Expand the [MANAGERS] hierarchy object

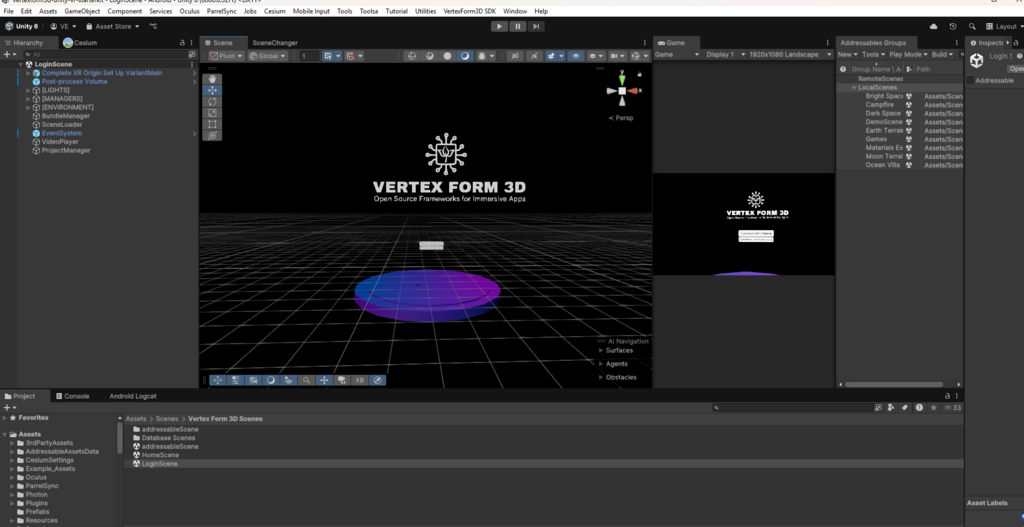coord(28,99)
